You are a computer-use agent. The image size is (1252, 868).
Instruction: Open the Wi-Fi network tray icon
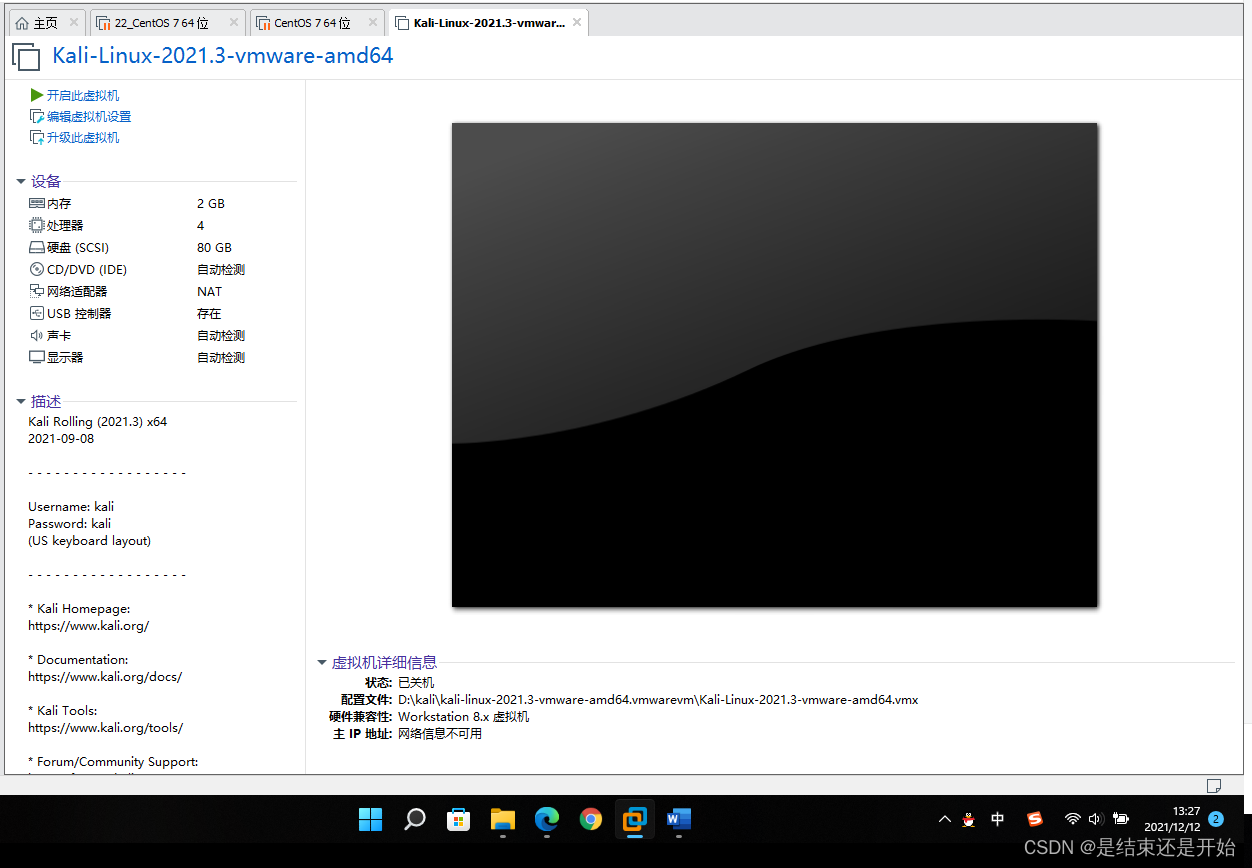click(1072, 819)
